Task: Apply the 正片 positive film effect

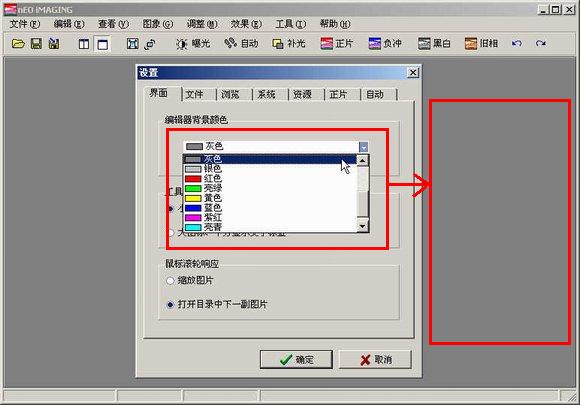Action: coord(337,44)
